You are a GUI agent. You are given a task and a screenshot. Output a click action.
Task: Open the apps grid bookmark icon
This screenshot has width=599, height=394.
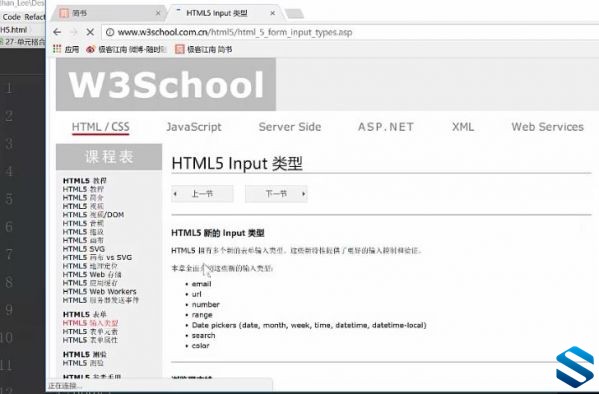[57, 49]
